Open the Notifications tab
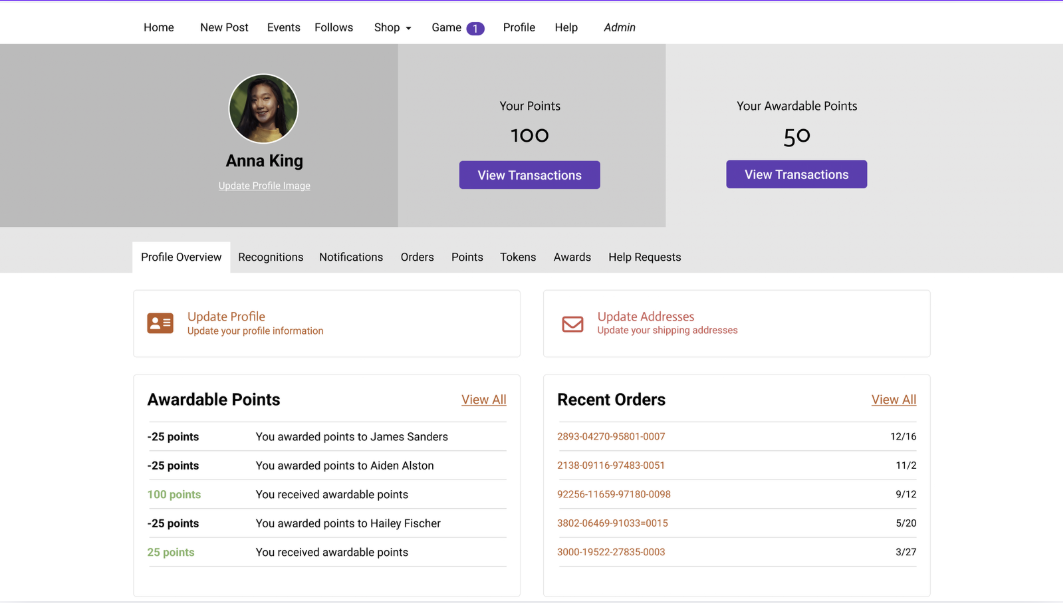 [351, 257]
